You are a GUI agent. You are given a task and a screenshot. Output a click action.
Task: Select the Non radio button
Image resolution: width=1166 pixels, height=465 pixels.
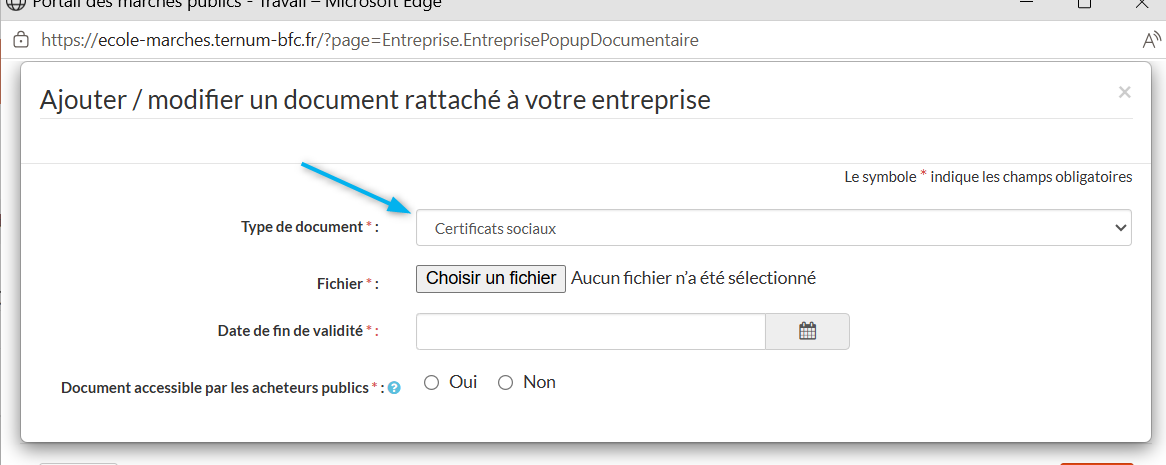click(x=506, y=383)
